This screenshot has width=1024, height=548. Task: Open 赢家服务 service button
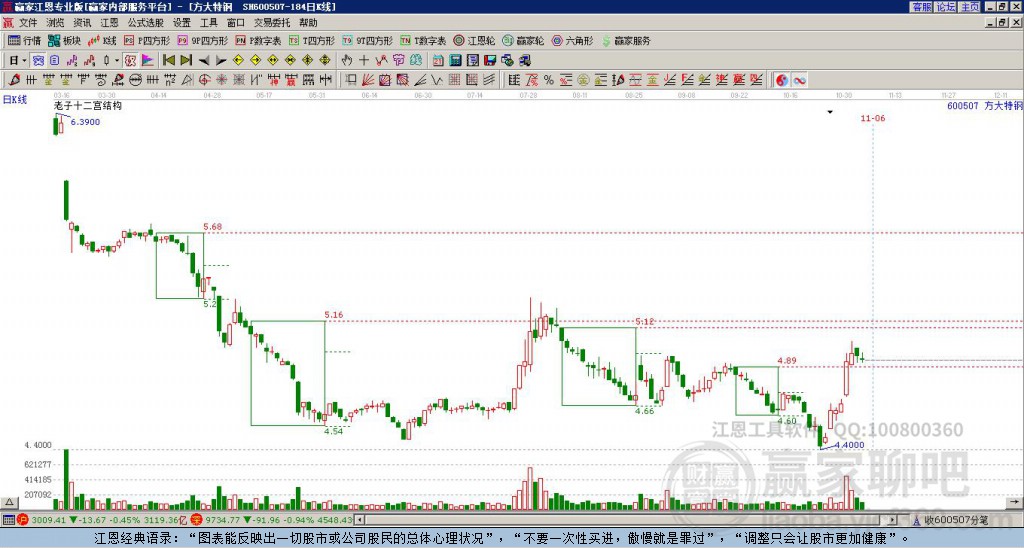click(x=626, y=40)
